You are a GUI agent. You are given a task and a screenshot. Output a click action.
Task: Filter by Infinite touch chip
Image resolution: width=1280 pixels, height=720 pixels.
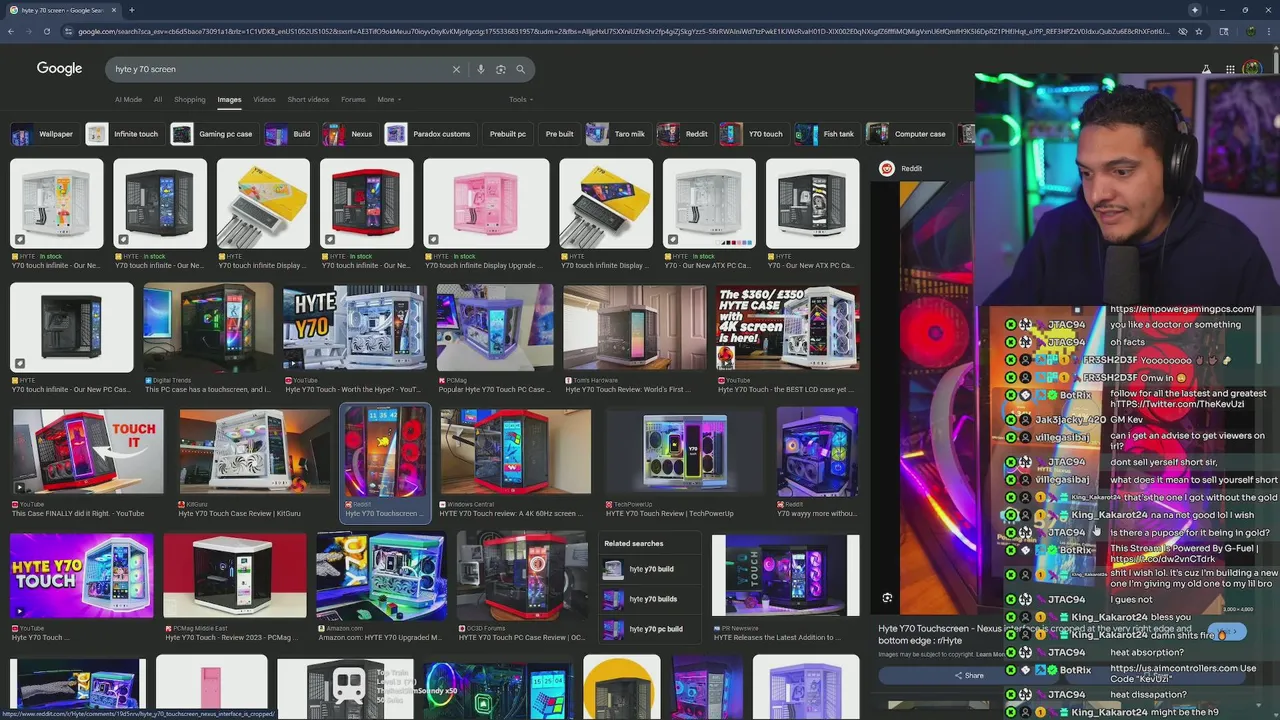123,134
